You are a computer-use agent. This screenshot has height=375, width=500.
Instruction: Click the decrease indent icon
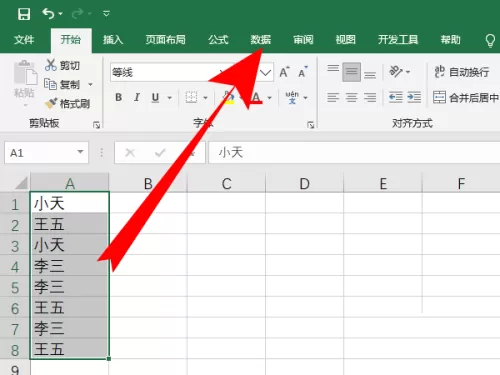pos(396,97)
